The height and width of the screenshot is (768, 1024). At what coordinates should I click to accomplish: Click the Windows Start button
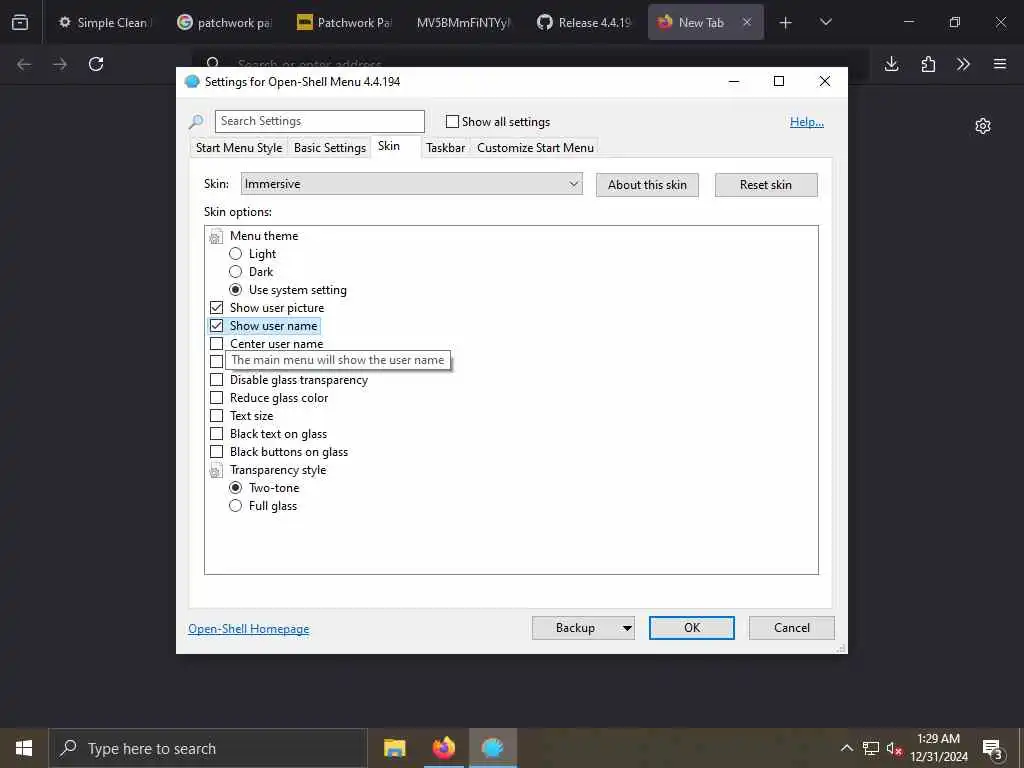24,748
